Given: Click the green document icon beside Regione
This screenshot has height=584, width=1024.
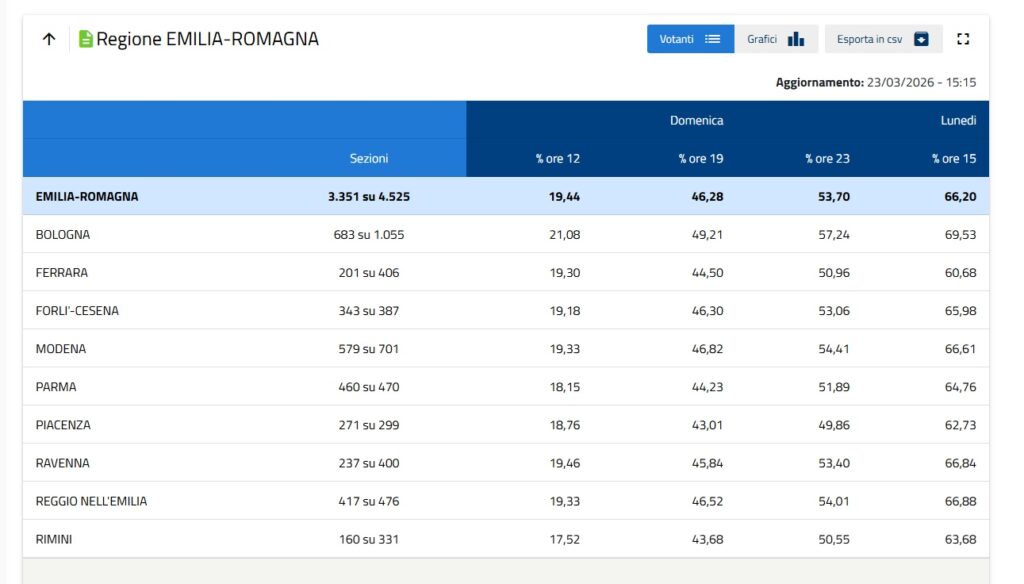Looking at the screenshot, I should tap(86, 40).
